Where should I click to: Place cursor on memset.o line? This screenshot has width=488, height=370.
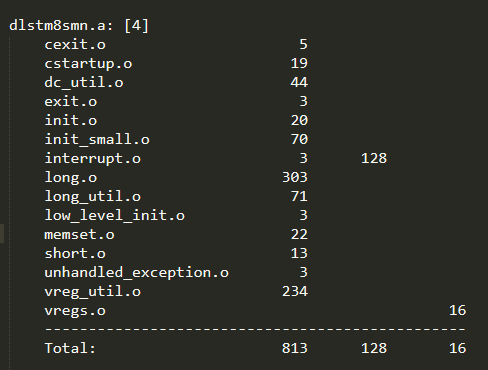(79, 234)
